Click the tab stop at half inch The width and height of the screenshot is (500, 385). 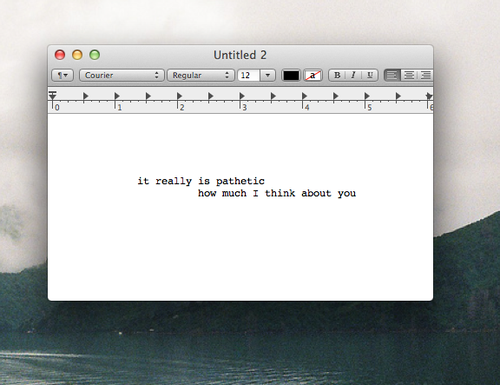pos(85,96)
